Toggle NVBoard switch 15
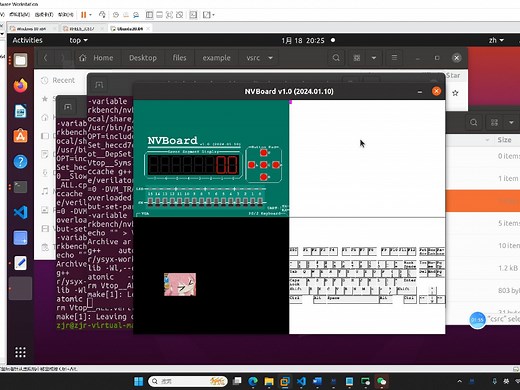Viewport: 520px width, 390px height. tap(150, 201)
